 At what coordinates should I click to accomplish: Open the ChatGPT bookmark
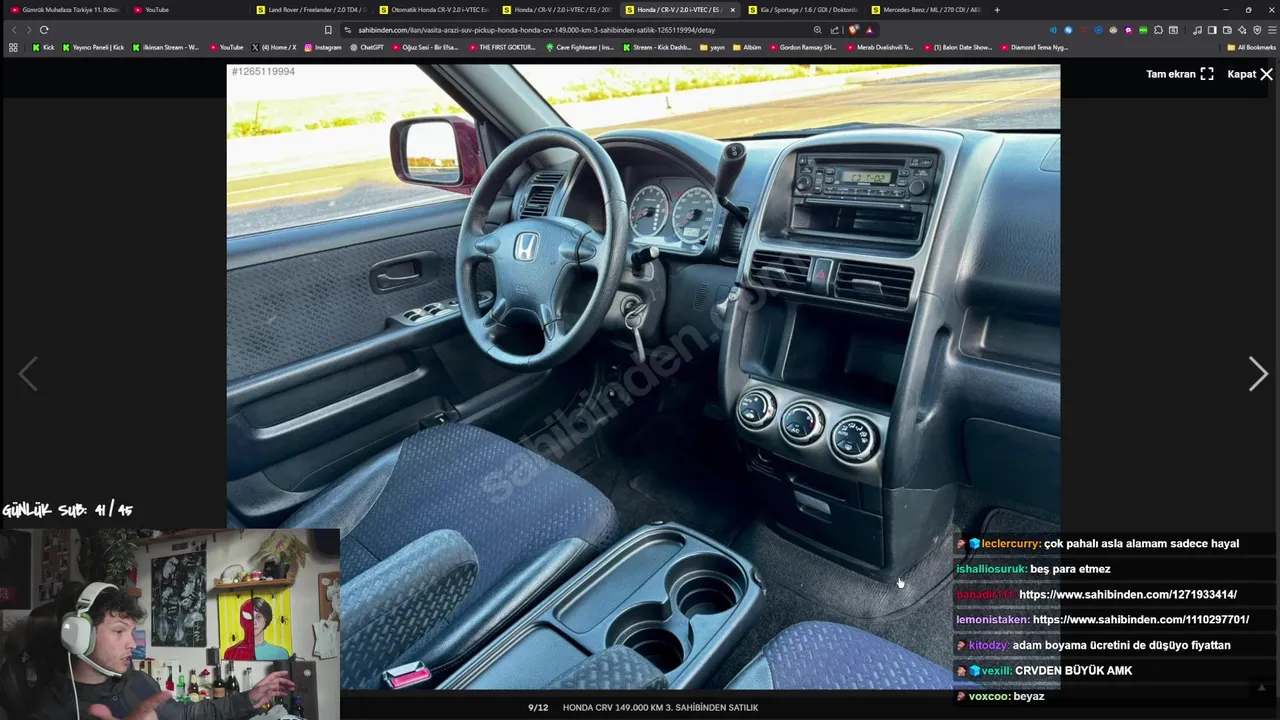click(x=367, y=47)
